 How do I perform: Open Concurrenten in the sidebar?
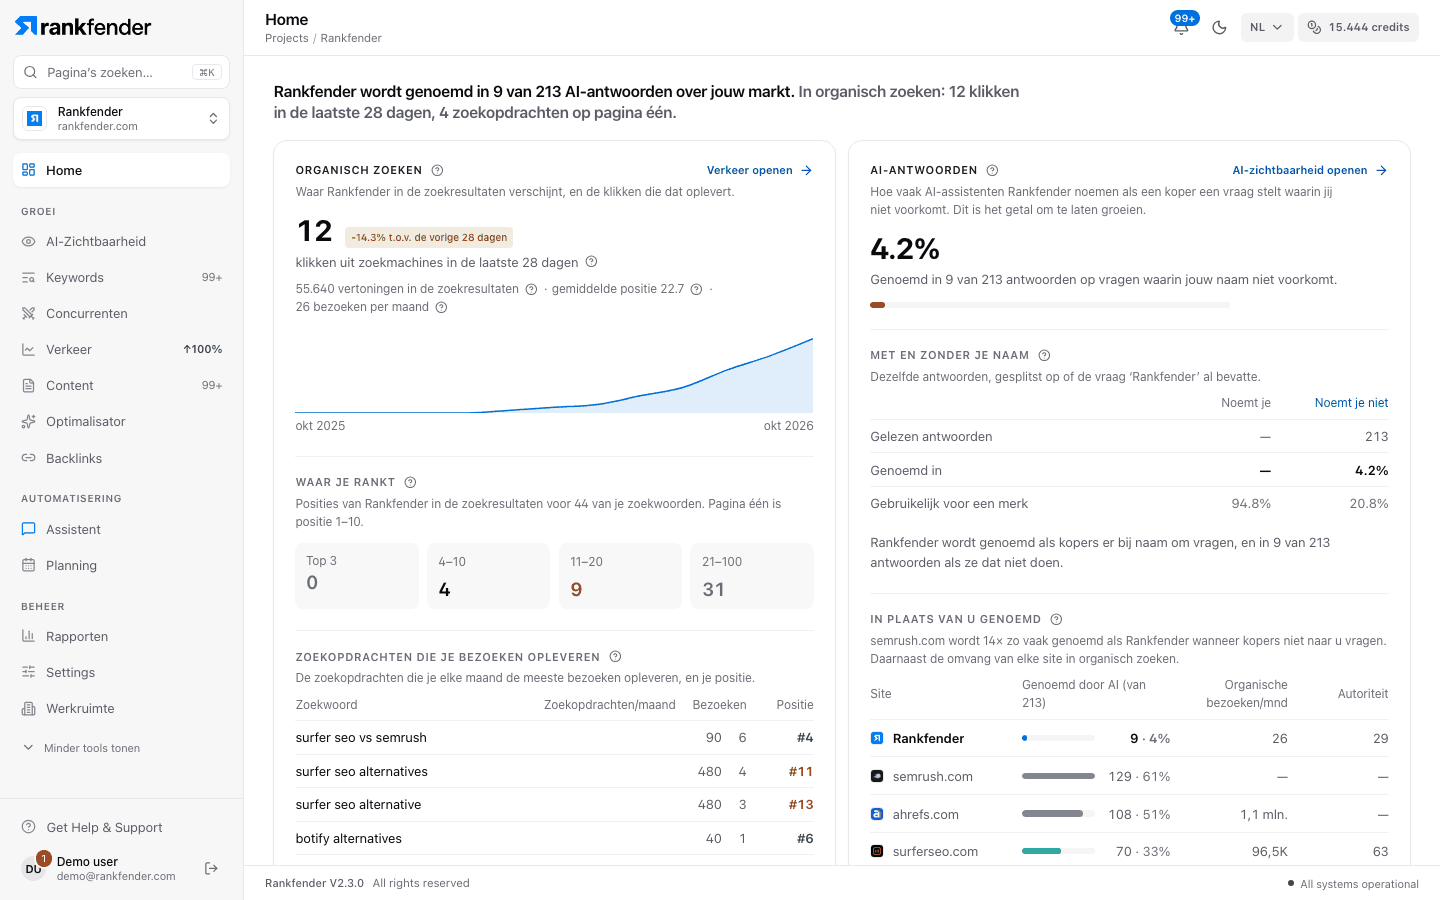click(x=121, y=313)
